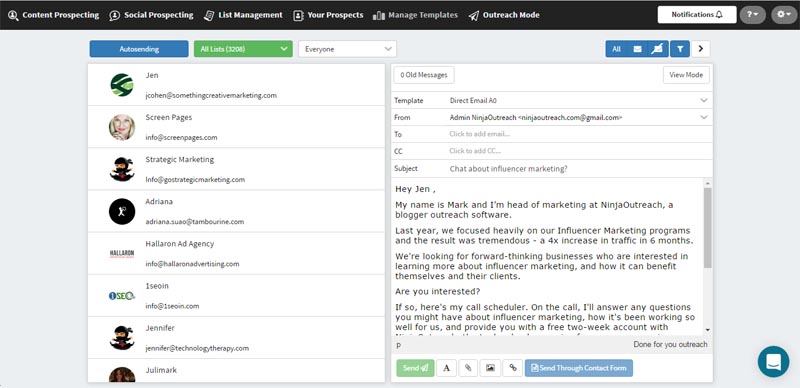This screenshot has width=800, height=388.
Task: Select Hallaron Ad Agency prospect
Action: point(236,254)
